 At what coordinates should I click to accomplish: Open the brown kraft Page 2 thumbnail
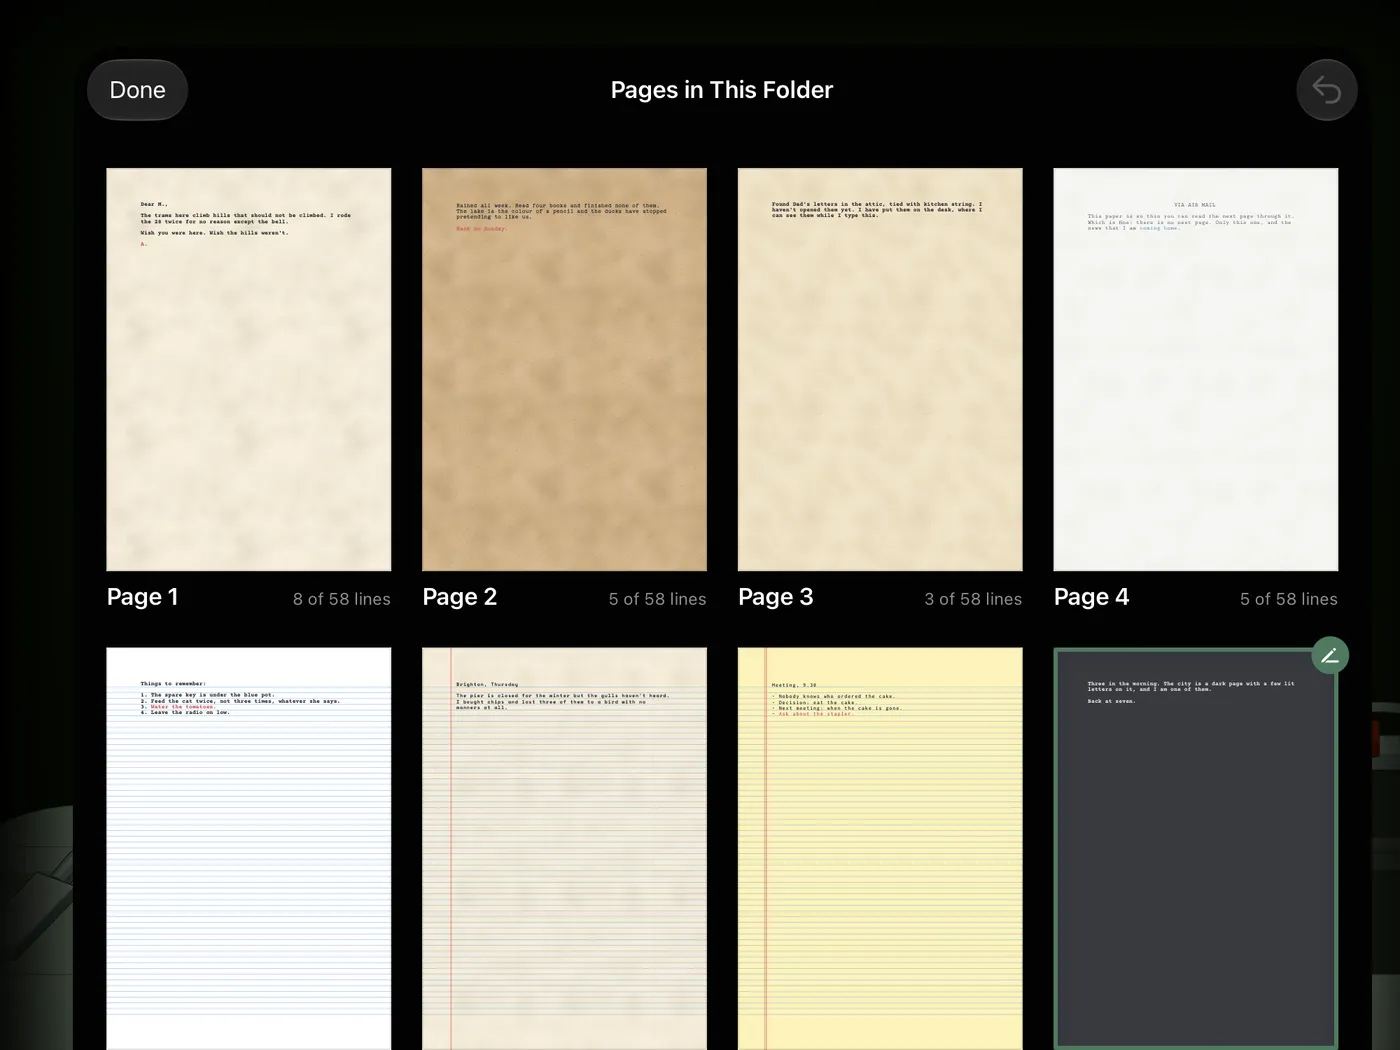564,369
